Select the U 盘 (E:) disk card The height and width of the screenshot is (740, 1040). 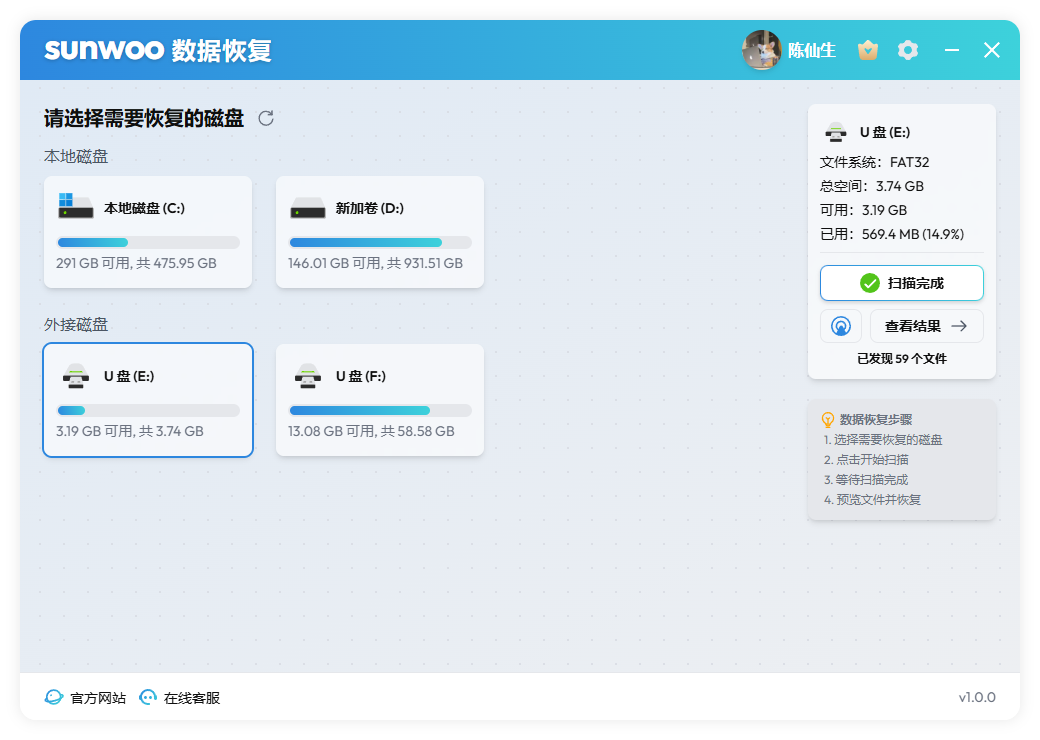pyautogui.click(x=148, y=400)
